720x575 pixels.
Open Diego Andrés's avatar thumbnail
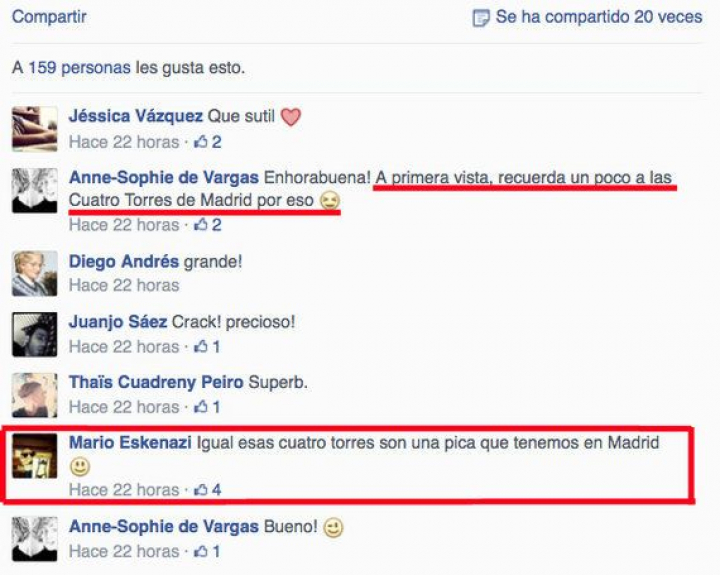[35, 273]
